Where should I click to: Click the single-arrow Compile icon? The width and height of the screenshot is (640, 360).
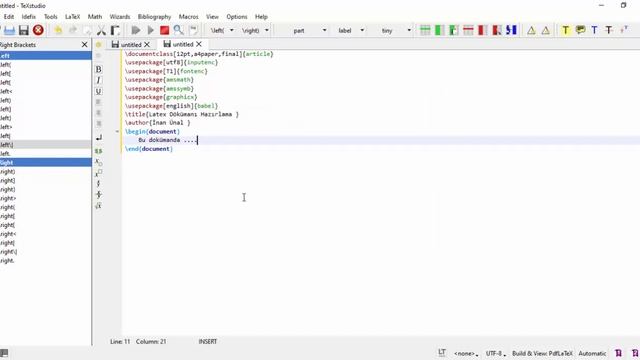(x=151, y=30)
